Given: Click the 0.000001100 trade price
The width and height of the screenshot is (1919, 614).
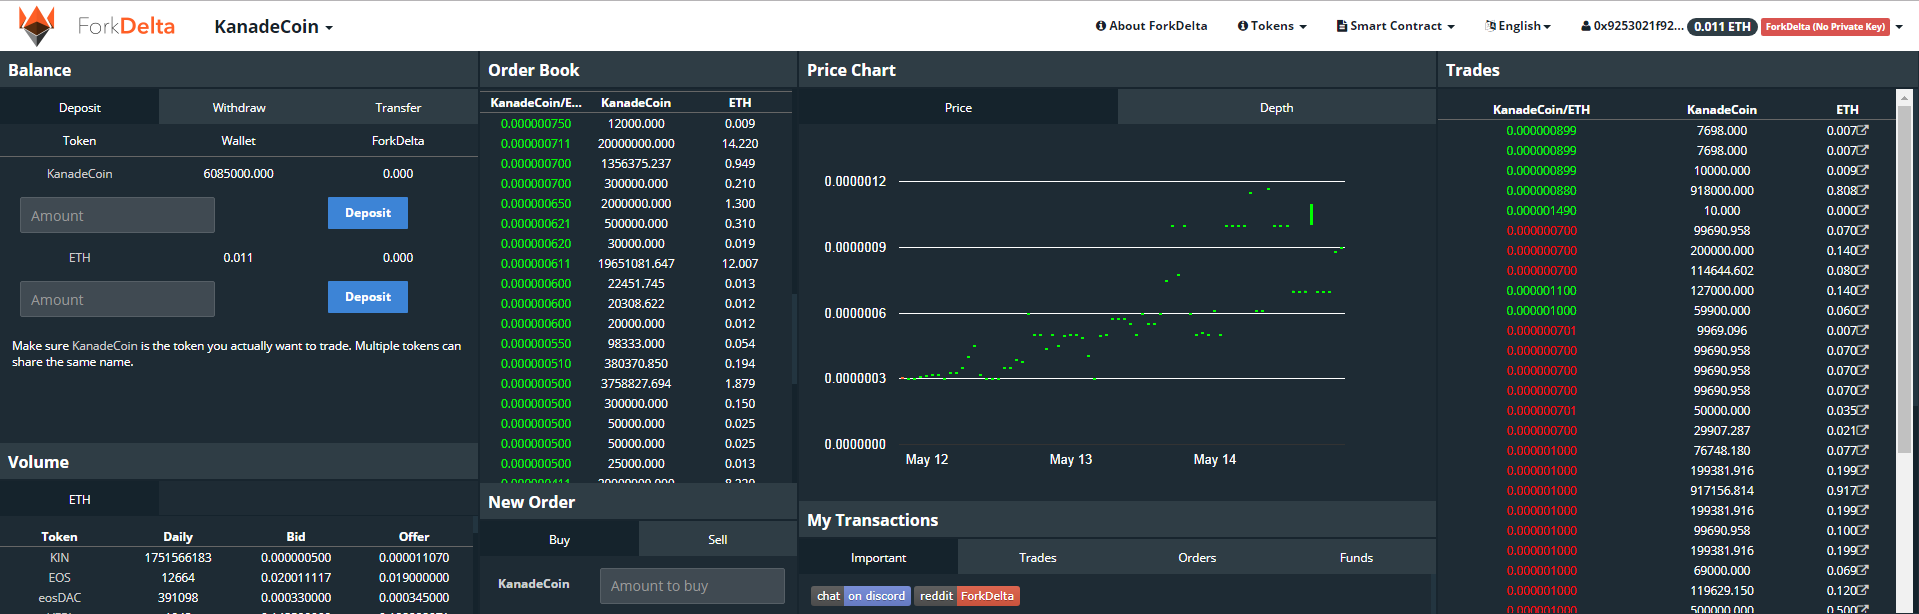Looking at the screenshot, I should [1541, 291].
